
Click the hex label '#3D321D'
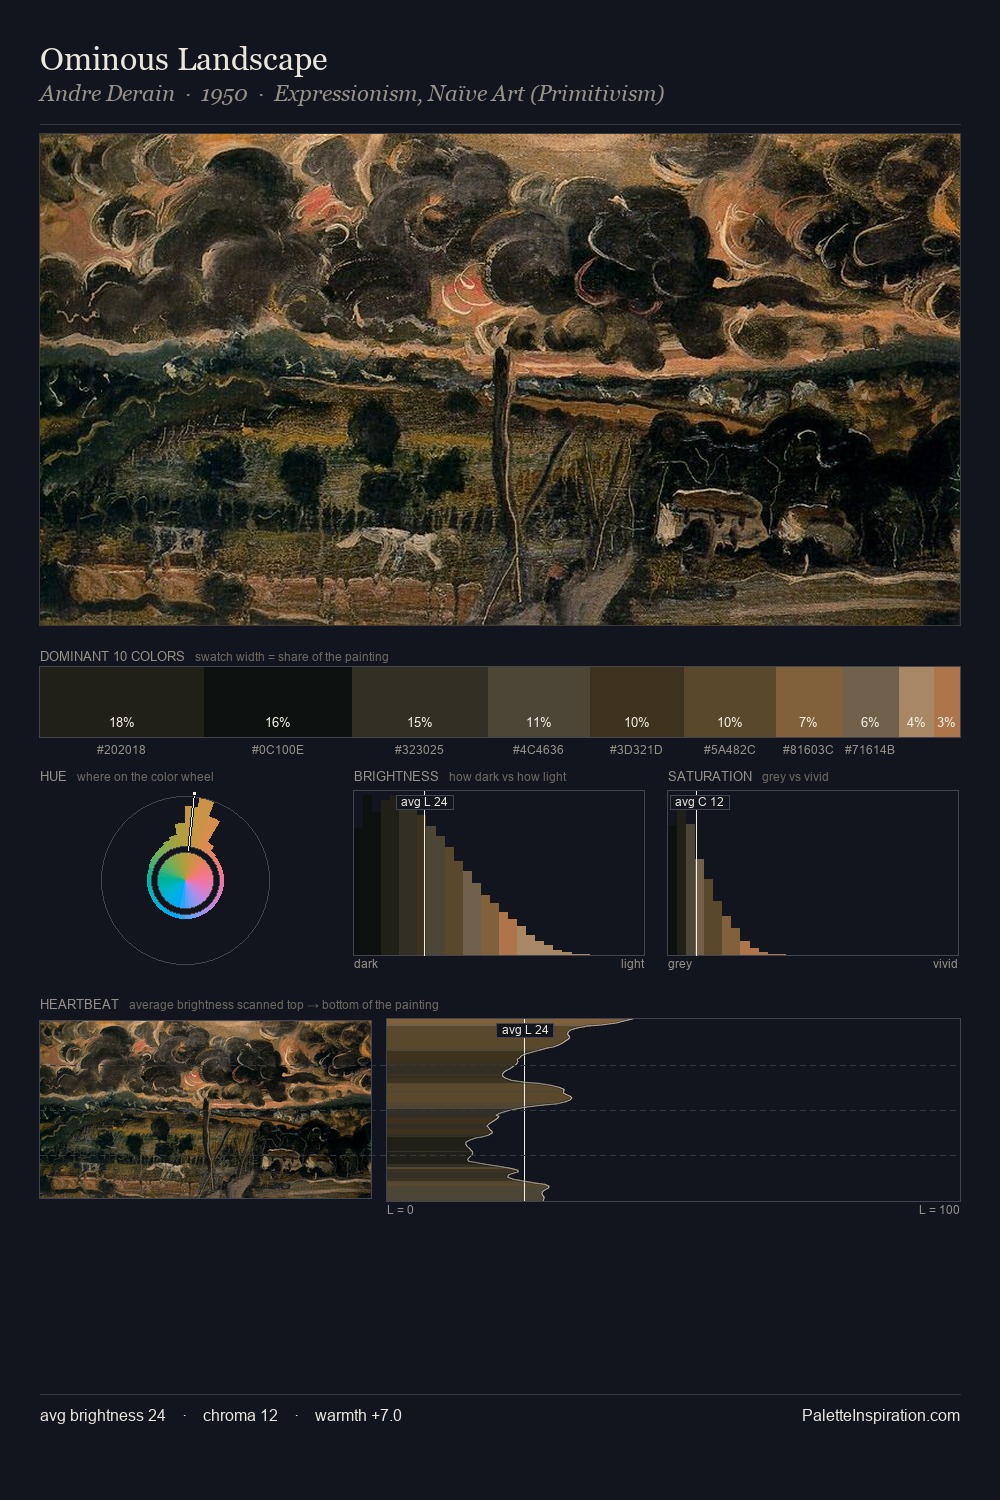(636, 749)
